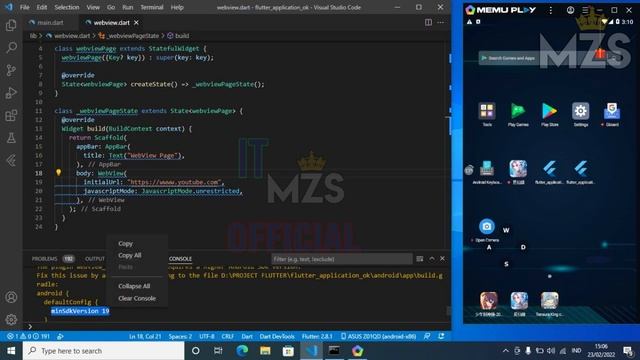
Task: Select the Debug Console panel tab
Action: click(x=180, y=259)
